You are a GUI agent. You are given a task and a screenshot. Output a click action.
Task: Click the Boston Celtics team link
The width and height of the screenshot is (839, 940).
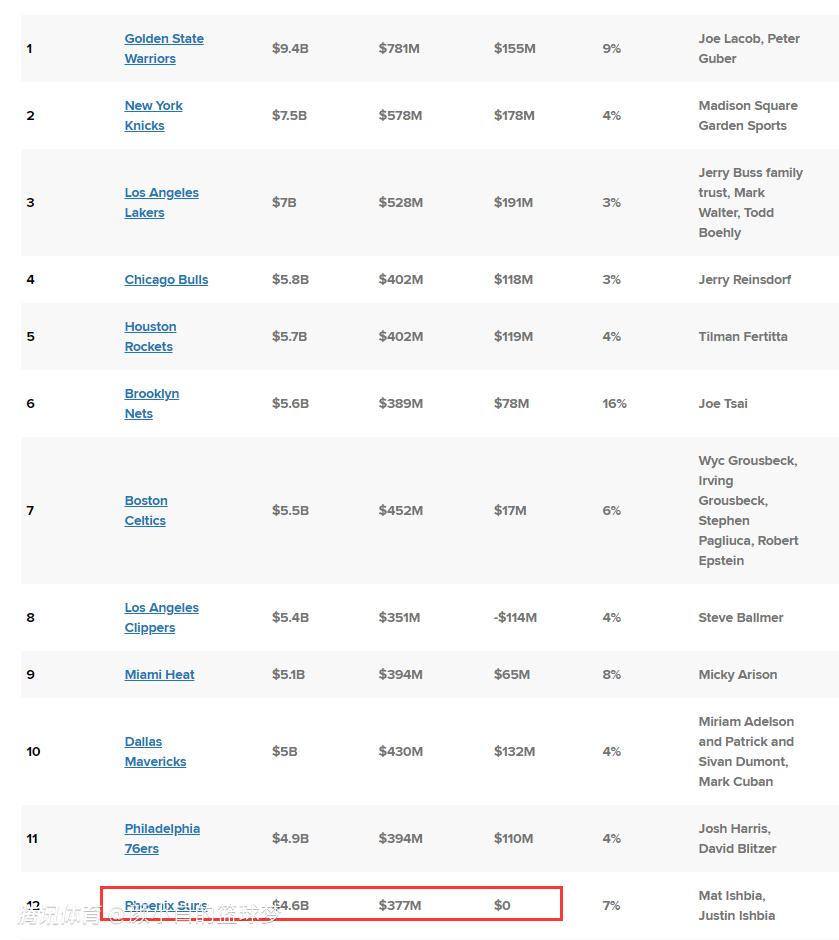[146, 501]
